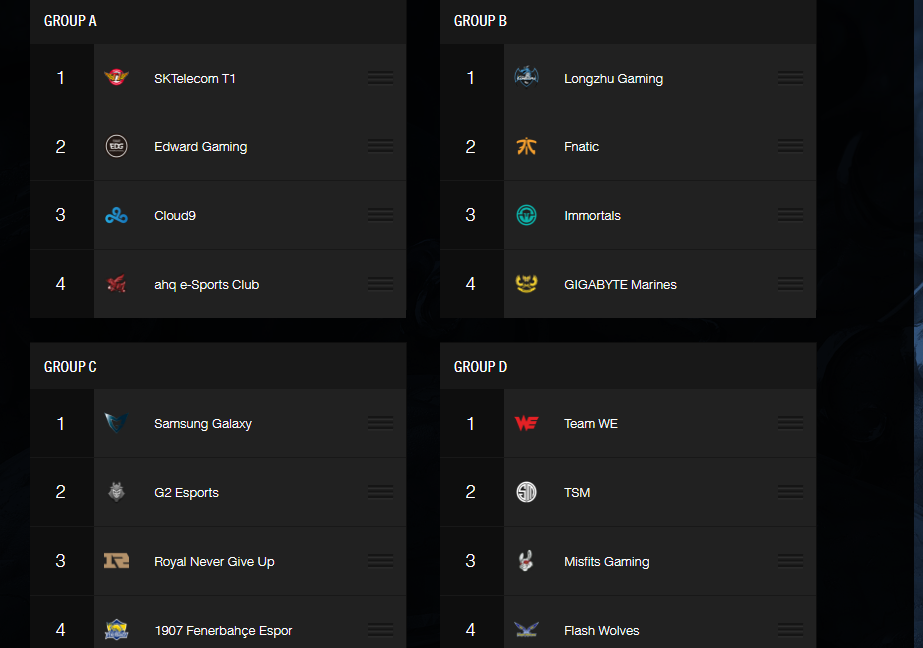Click the TSM team logo
Screen dimensions: 923x648
[x=527, y=493]
